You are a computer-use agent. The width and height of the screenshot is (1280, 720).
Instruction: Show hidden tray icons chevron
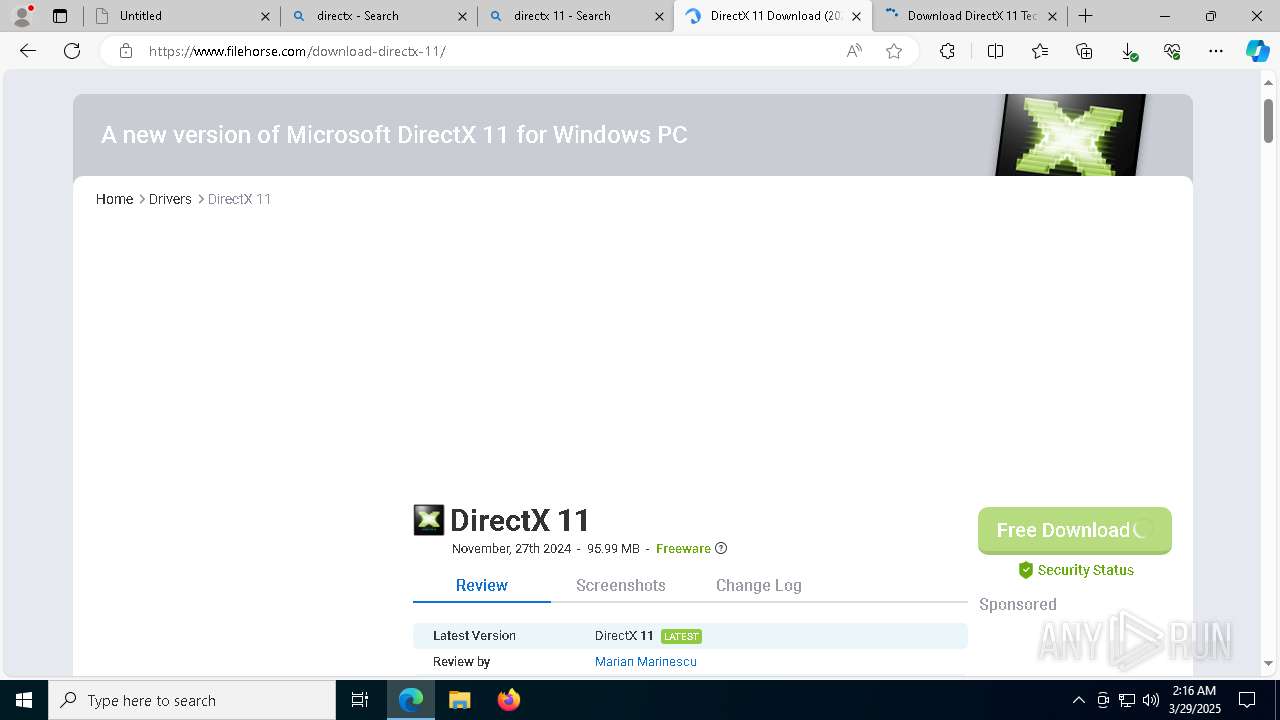pyautogui.click(x=1078, y=700)
